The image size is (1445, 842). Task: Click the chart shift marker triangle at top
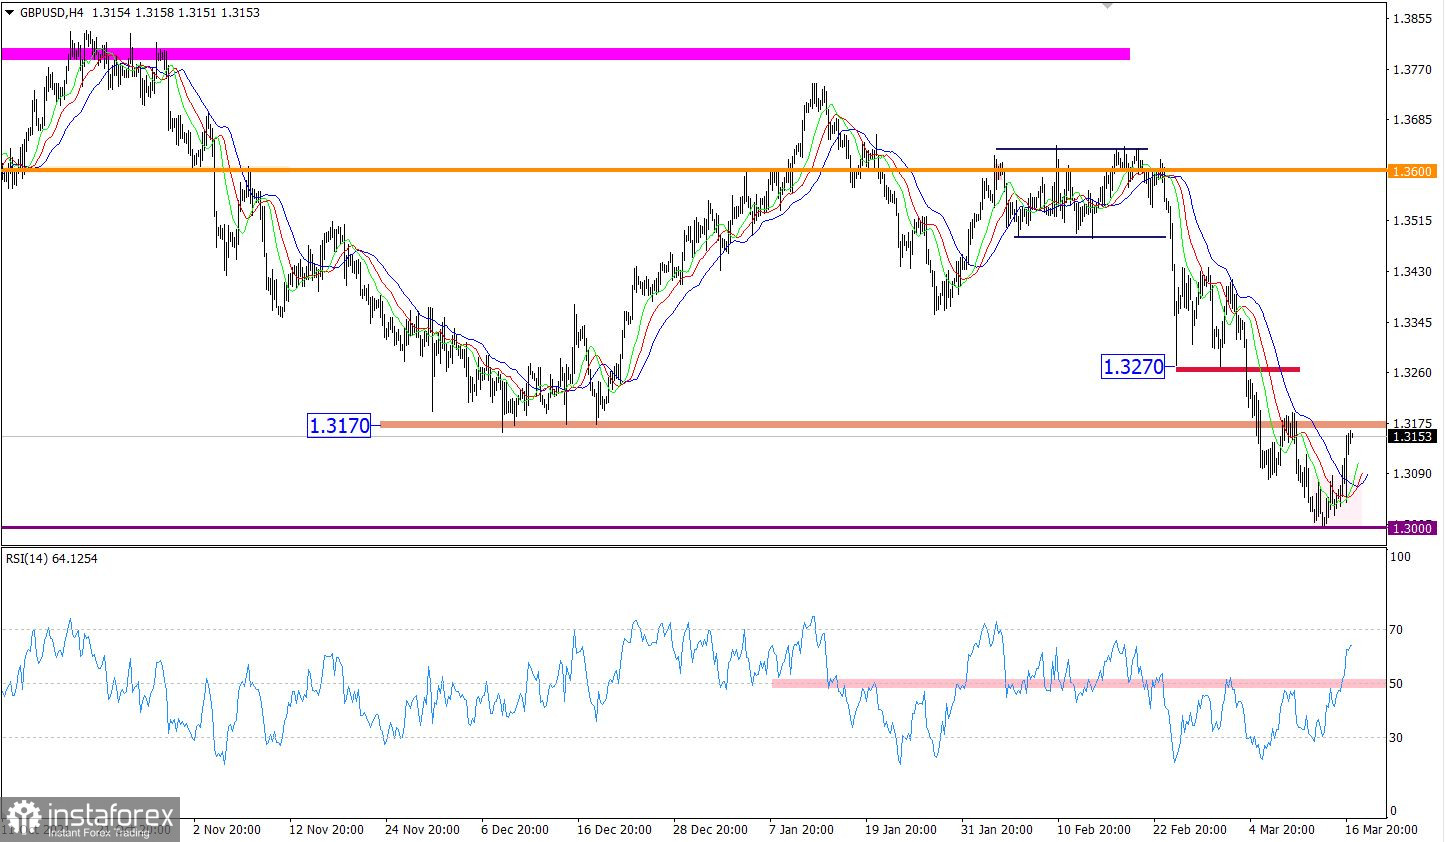tap(1107, 6)
